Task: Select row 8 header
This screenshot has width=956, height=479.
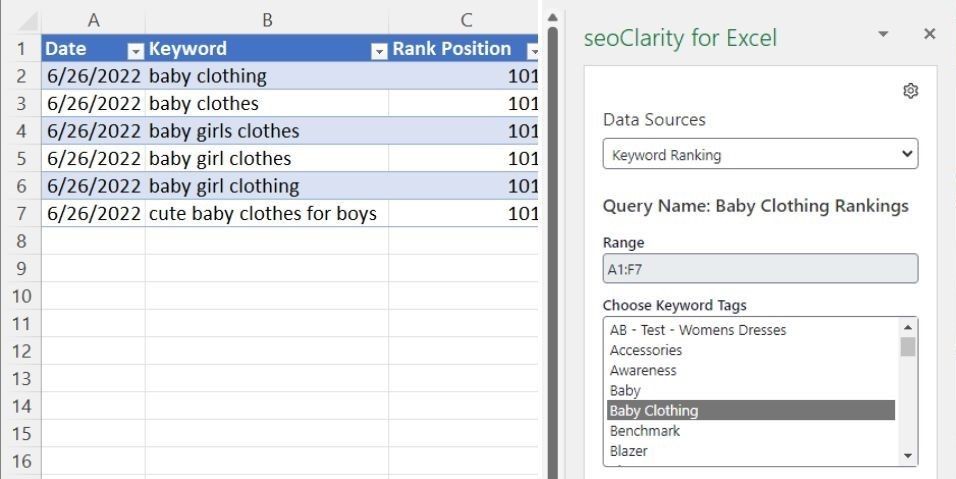Action: pyautogui.click(x=21, y=241)
